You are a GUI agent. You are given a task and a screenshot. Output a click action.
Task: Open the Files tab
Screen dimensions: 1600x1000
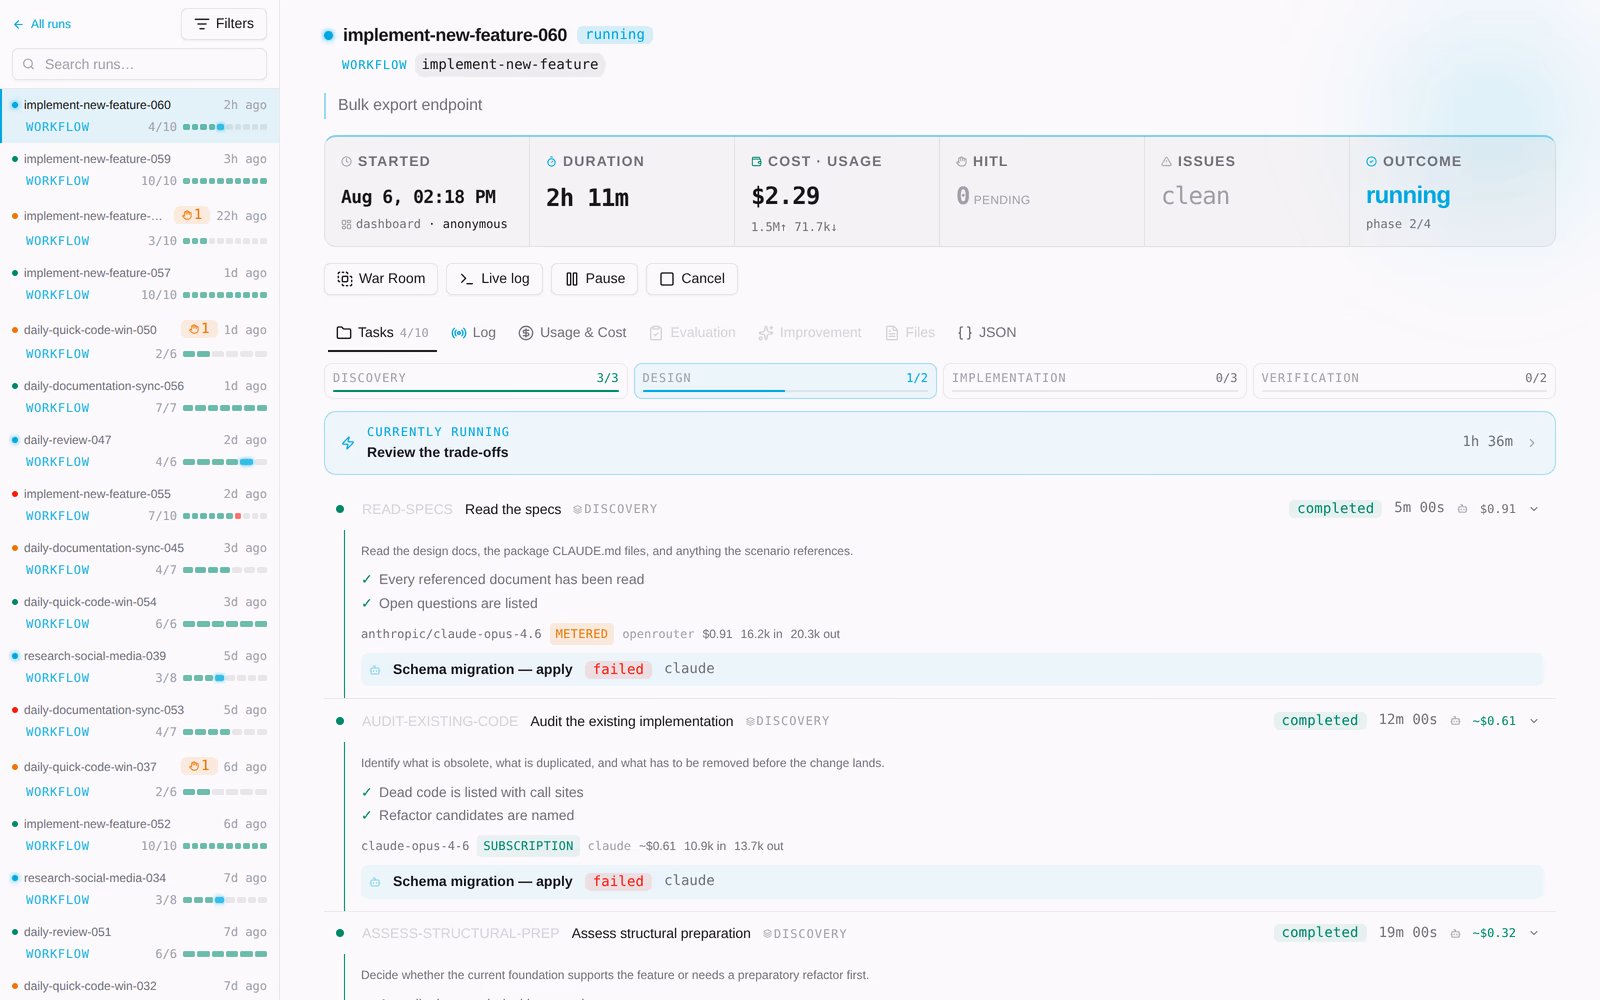pyautogui.click(x=910, y=333)
